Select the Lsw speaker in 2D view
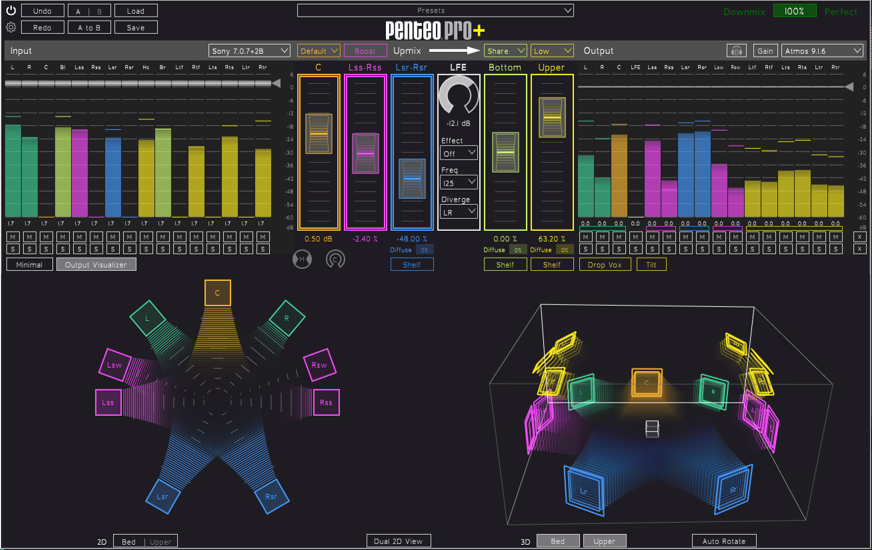The width and height of the screenshot is (872, 550). pos(115,365)
